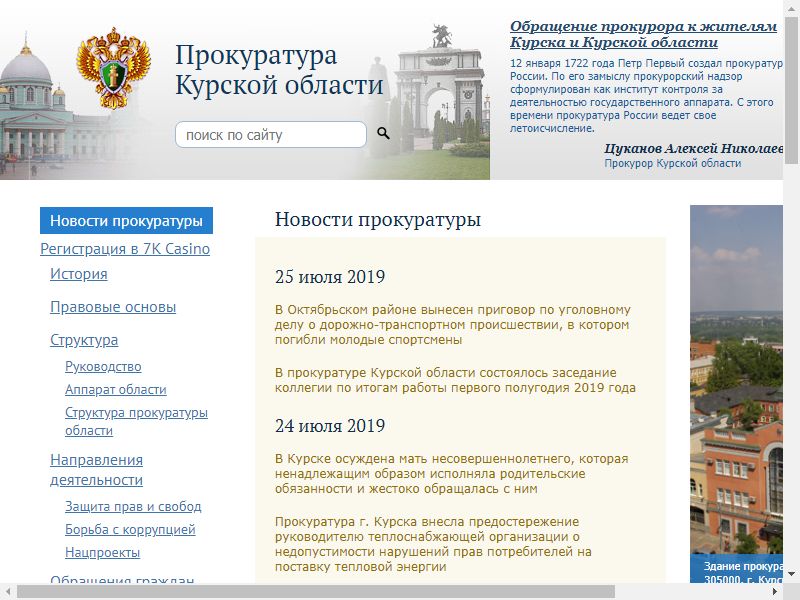Click the "Новости прокуратуры" page heading

coord(378,219)
